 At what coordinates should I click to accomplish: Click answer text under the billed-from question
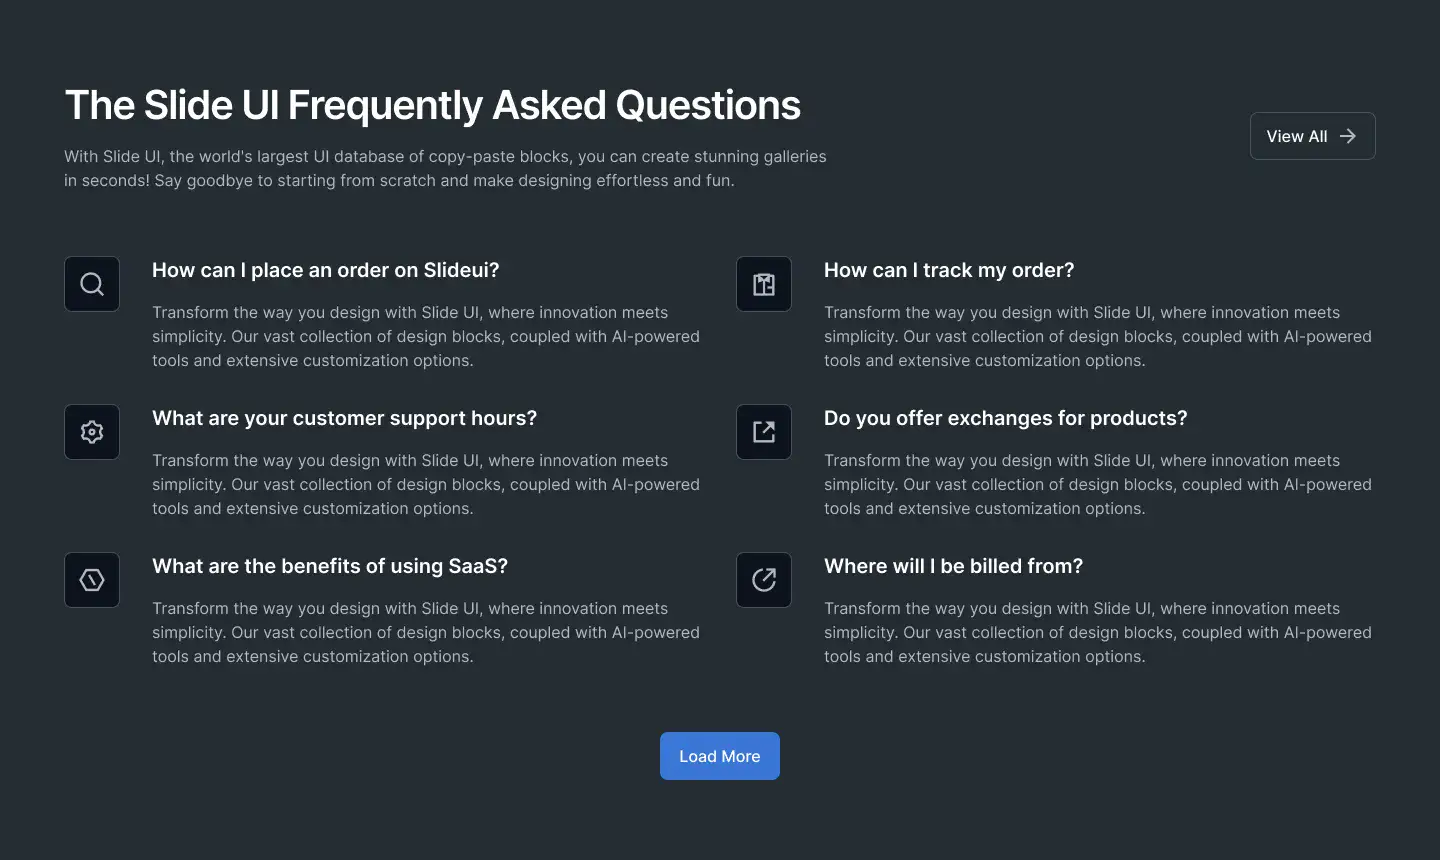1098,632
